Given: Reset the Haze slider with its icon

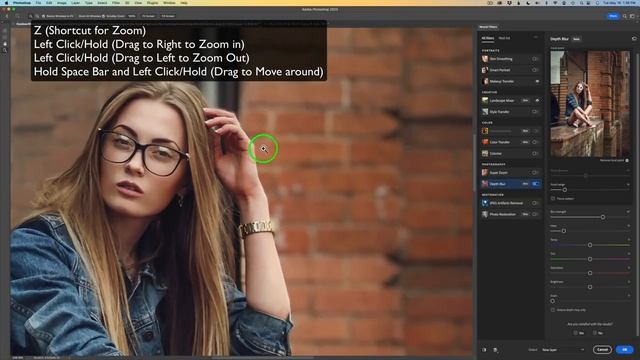Looking at the screenshot, I should [x=628, y=226].
